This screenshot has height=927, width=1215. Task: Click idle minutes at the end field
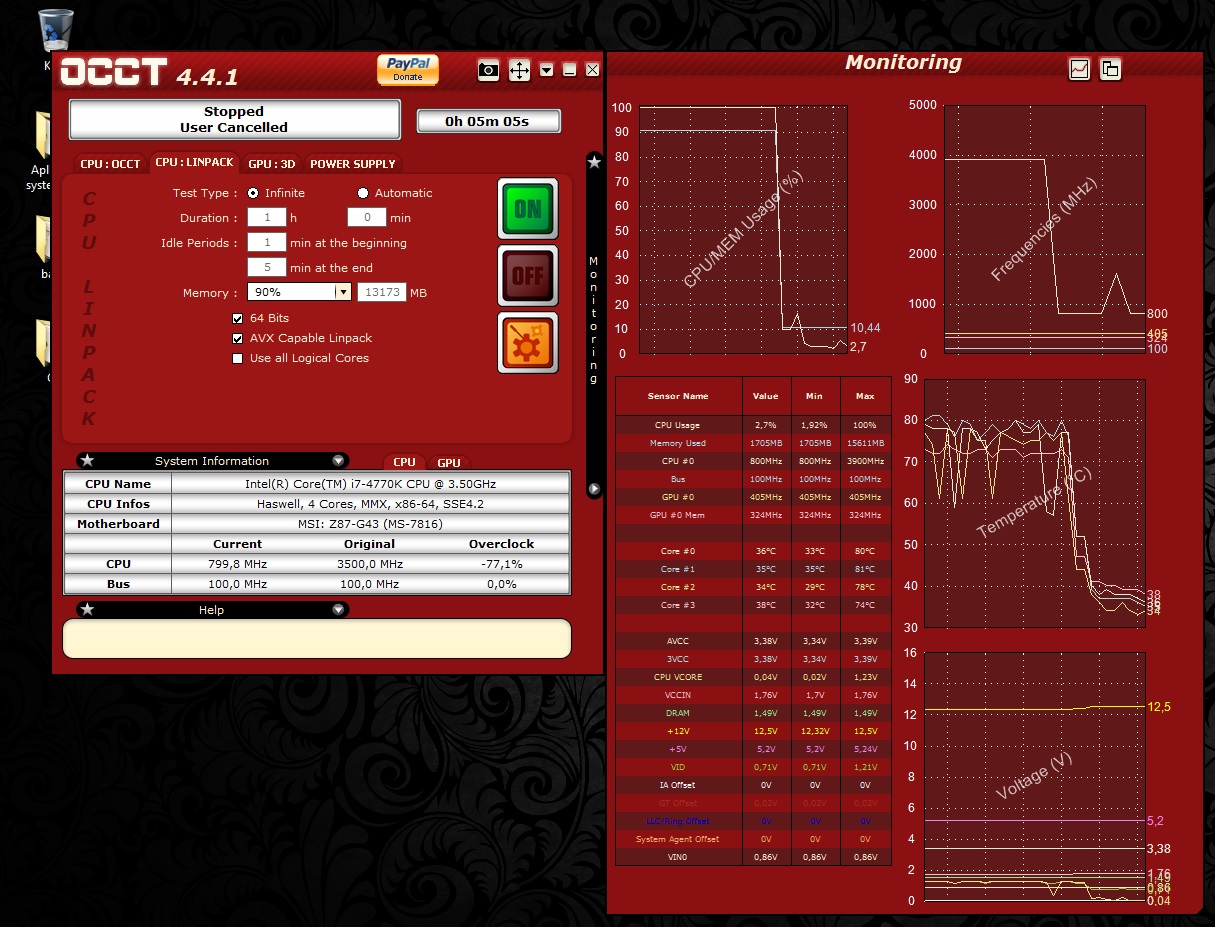(267, 267)
